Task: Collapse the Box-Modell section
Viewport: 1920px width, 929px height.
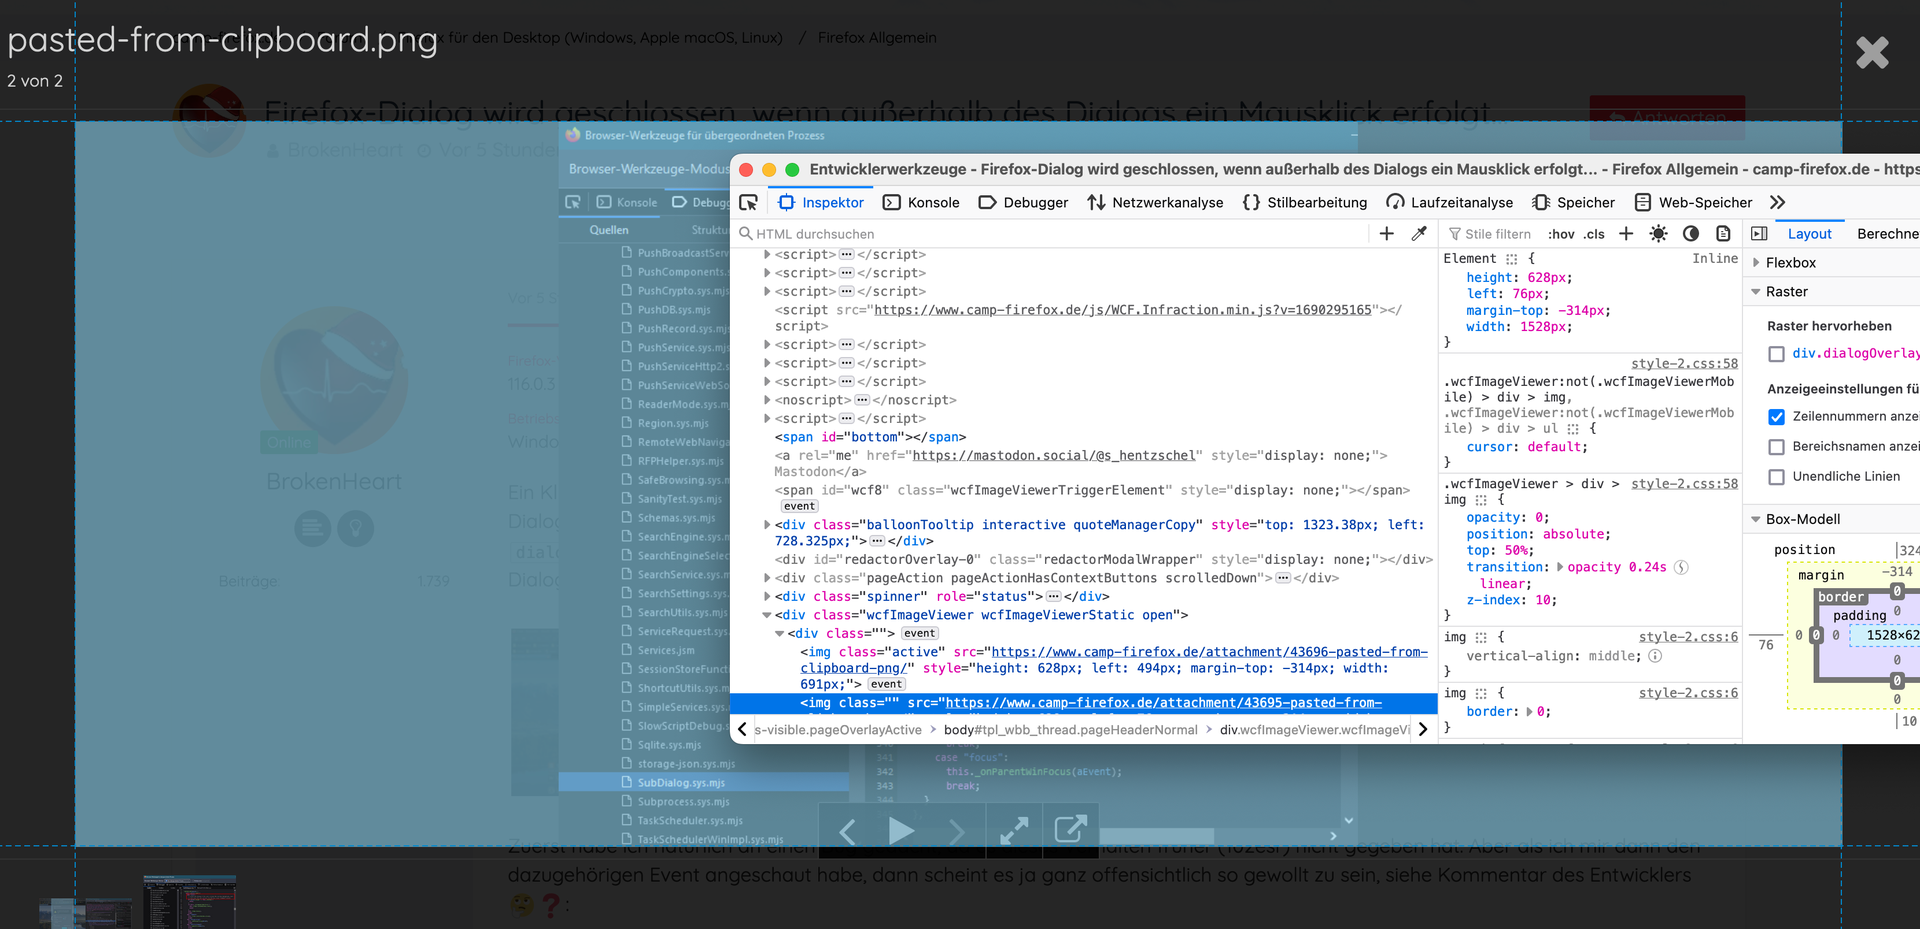Action: (x=1756, y=520)
